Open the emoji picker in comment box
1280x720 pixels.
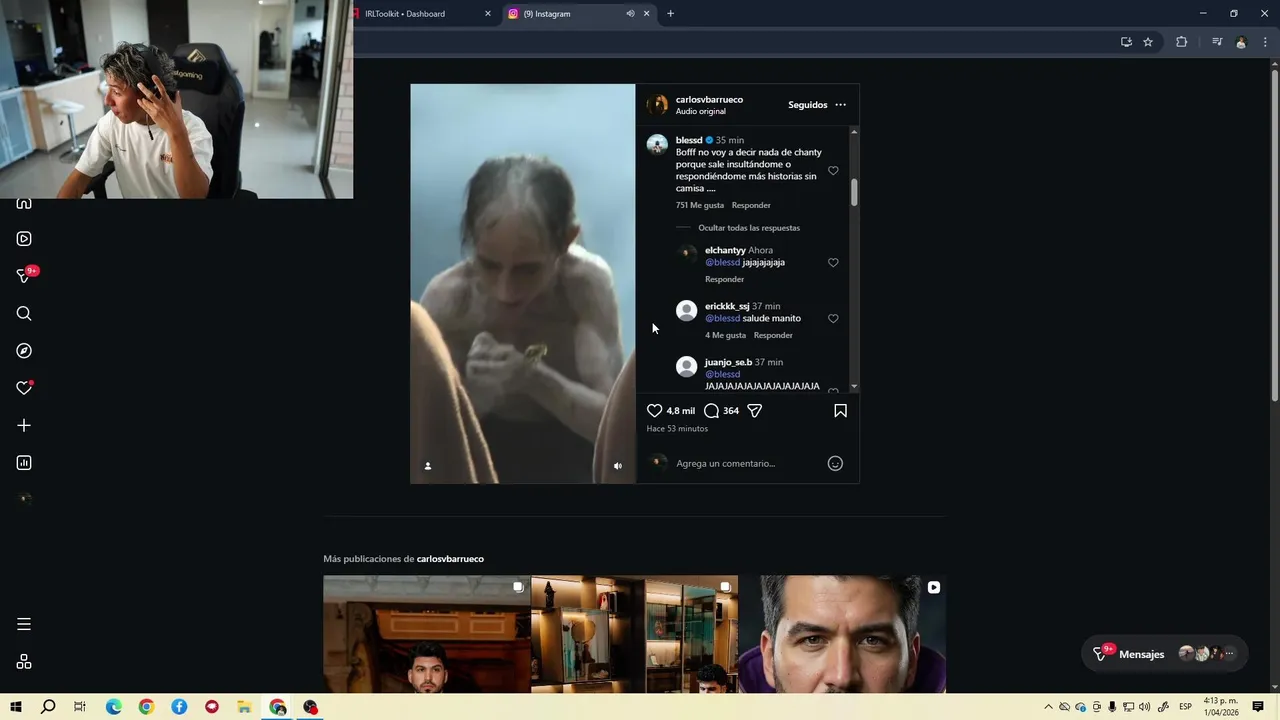coord(835,463)
